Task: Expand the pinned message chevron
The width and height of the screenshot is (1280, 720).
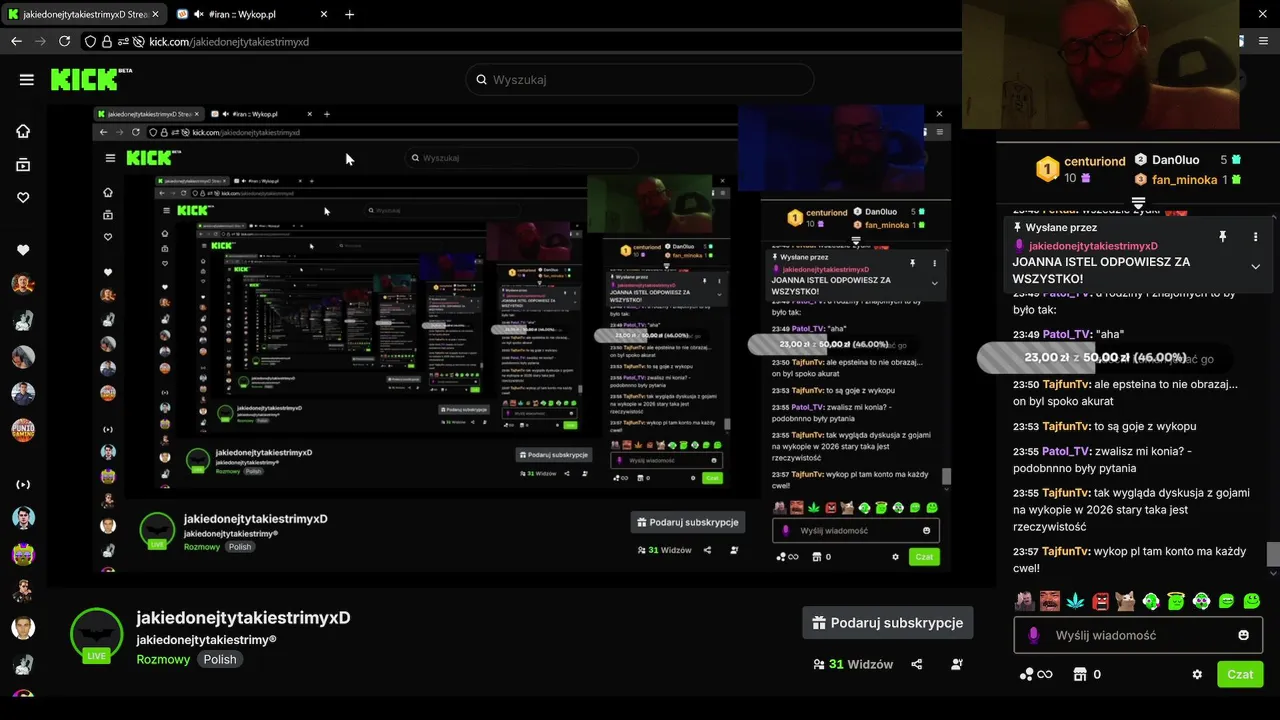Action: click(1255, 267)
